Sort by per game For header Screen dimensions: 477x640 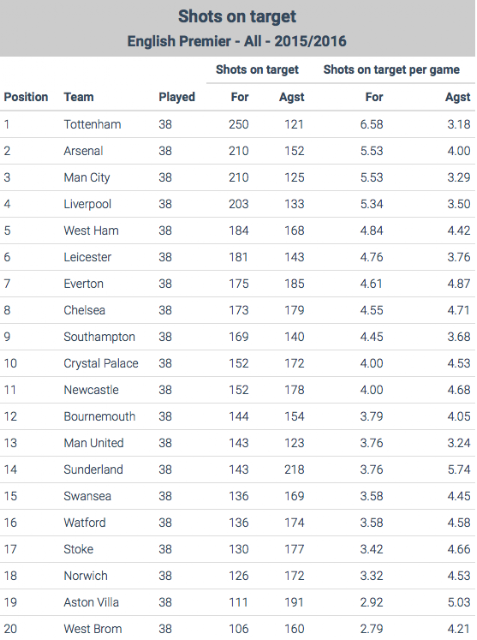(374, 97)
